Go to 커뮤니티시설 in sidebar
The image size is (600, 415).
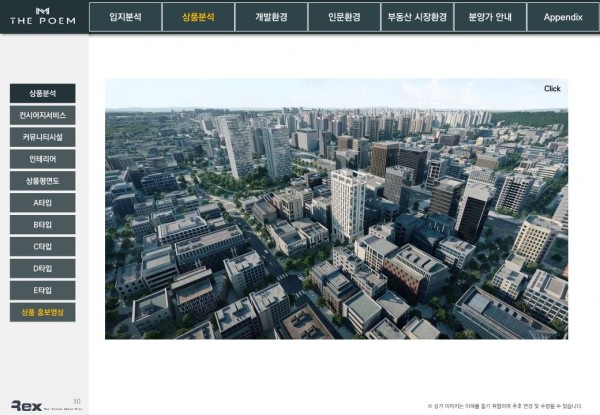[42, 137]
